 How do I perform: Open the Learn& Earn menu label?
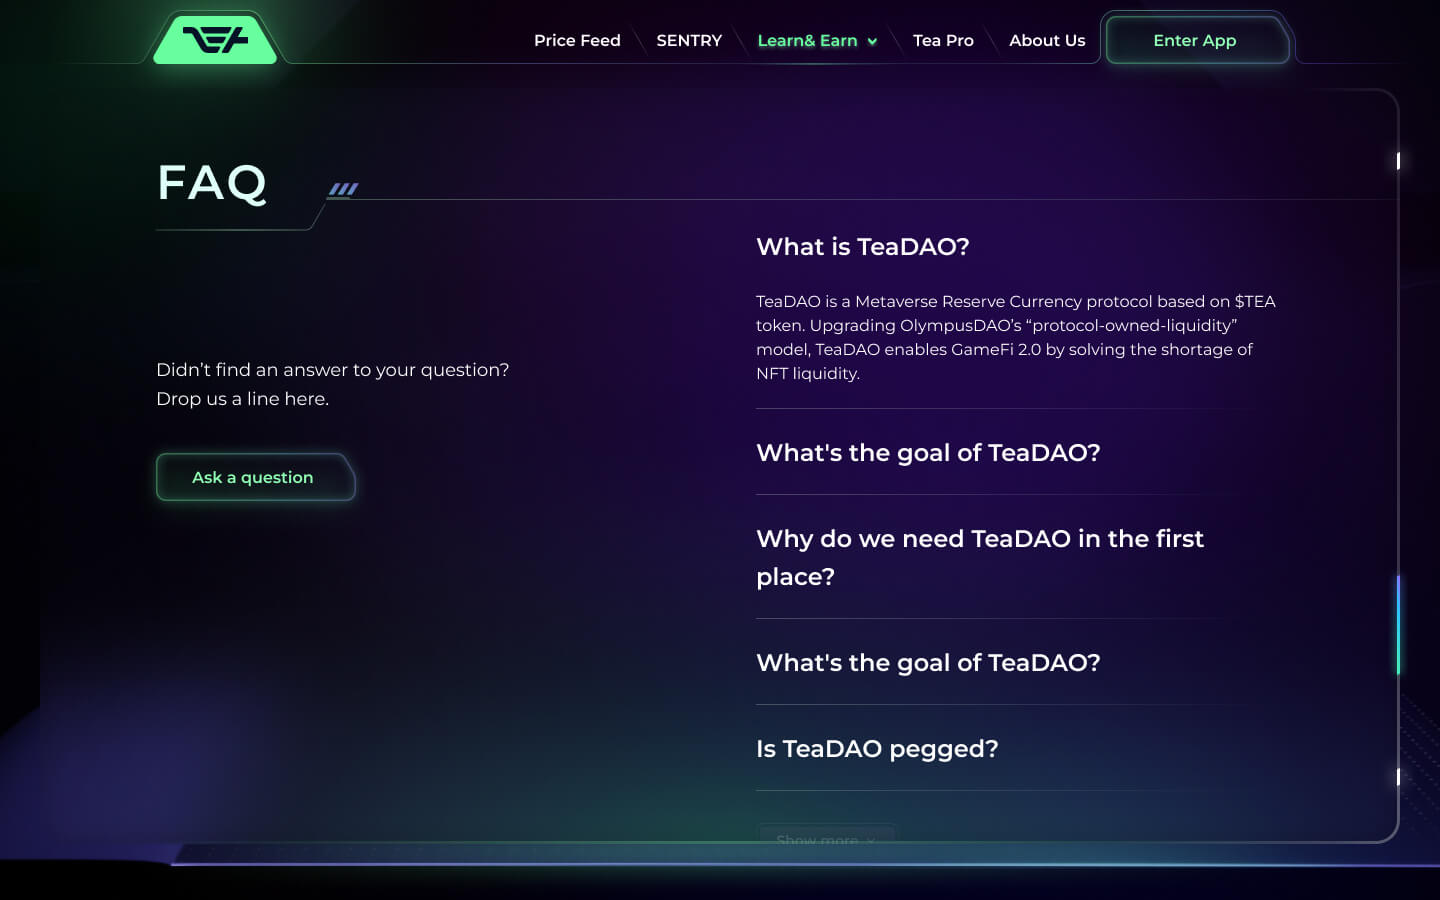(807, 40)
